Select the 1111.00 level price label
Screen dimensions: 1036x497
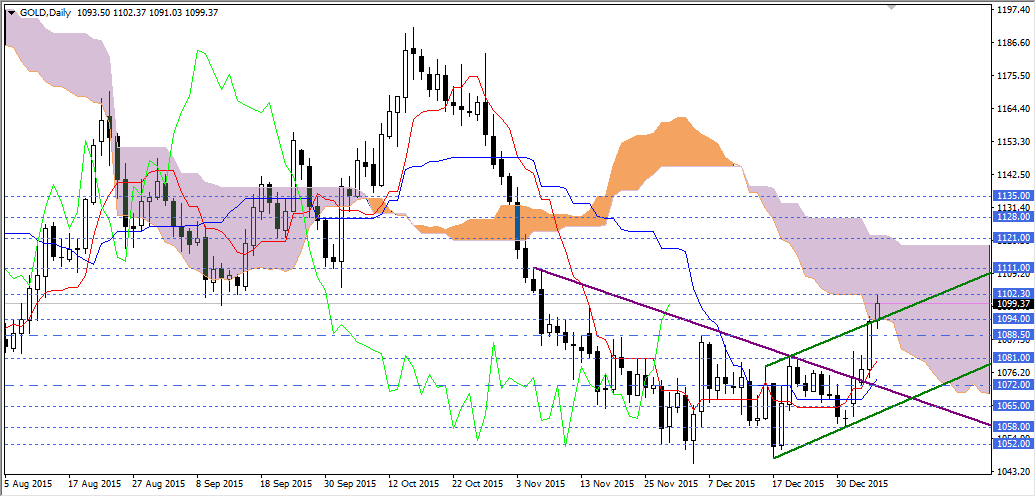click(x=1012, y=267)
